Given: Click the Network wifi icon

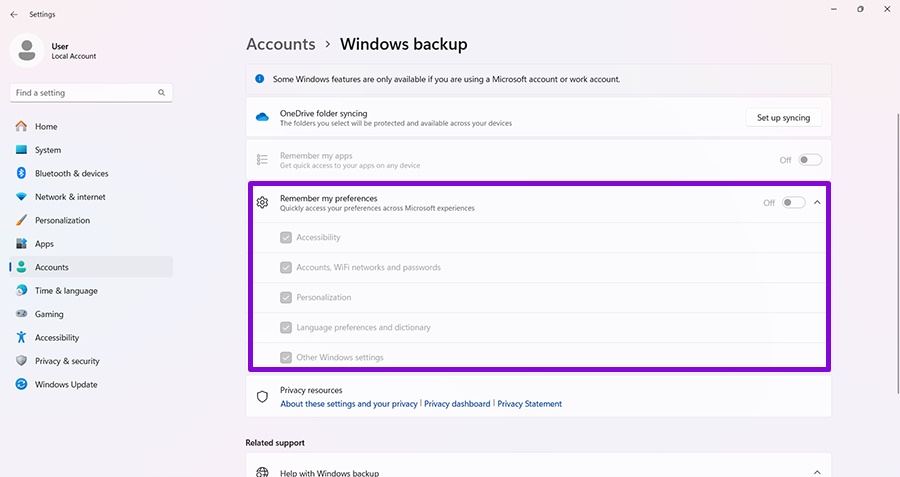Looking at the screenshot, I should pyautogui.click(x=21, y=197).
